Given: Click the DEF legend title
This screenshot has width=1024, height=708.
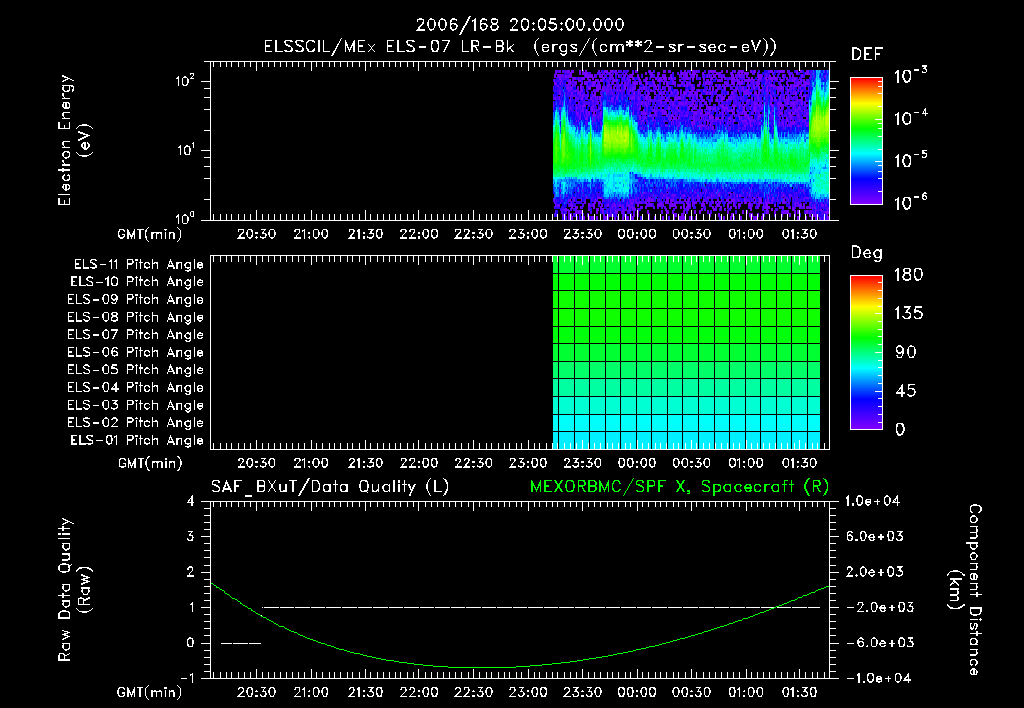Looking at the screenshot, I should (x=867, y=55).
